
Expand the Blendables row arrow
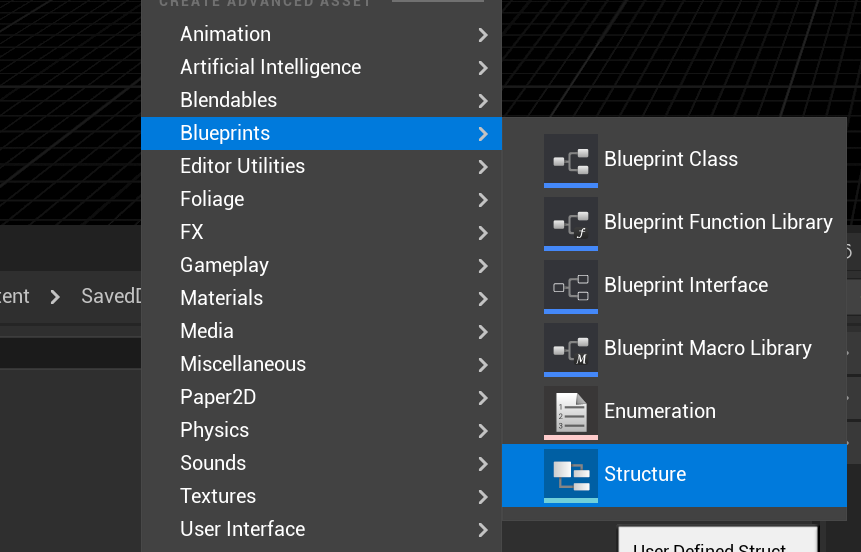pos(483,101)
